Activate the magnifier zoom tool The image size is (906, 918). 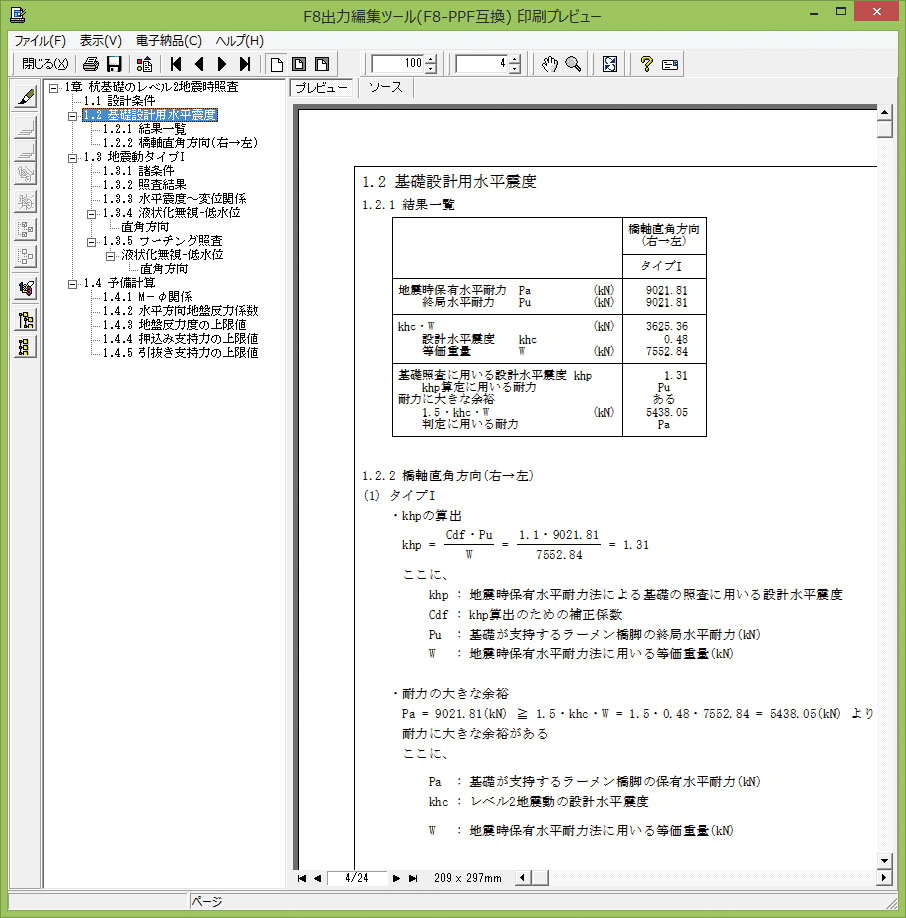pos(573,64)
